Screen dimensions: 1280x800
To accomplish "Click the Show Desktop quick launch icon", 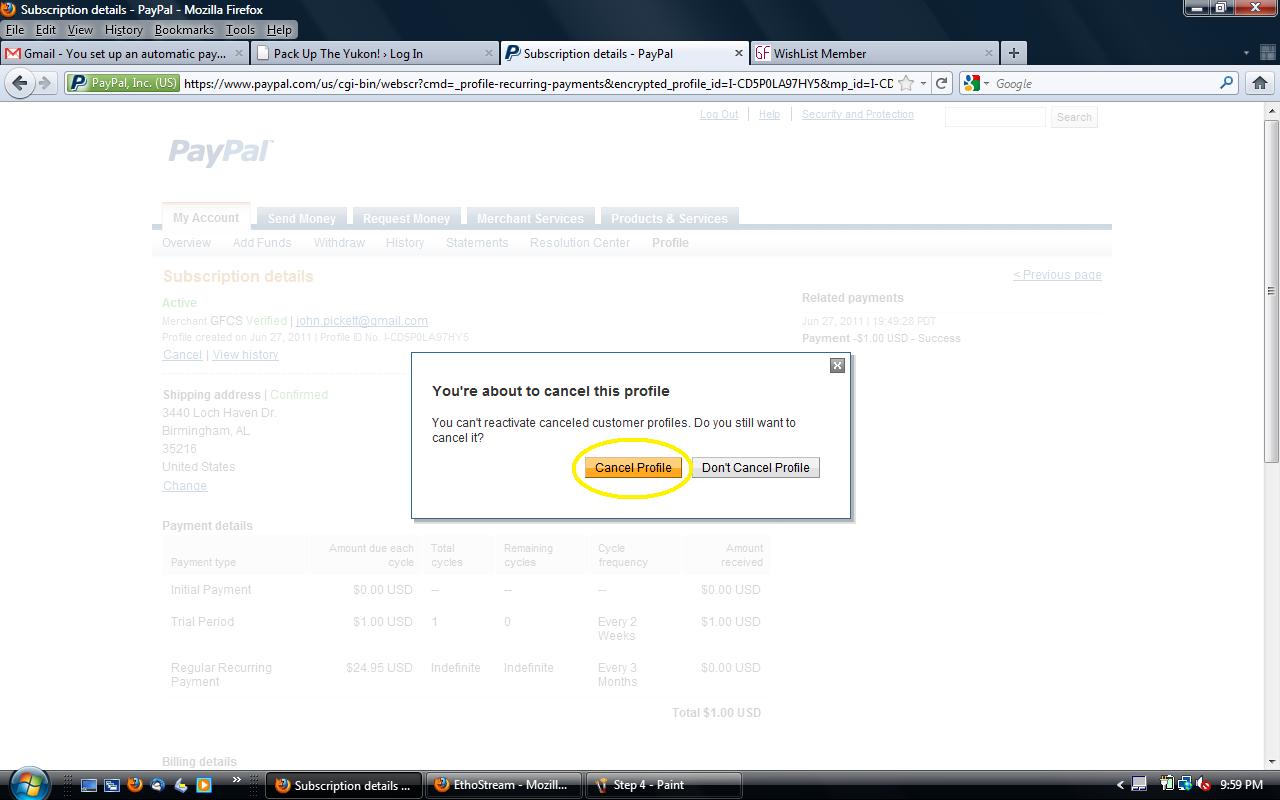I will (x=89, y=785).
